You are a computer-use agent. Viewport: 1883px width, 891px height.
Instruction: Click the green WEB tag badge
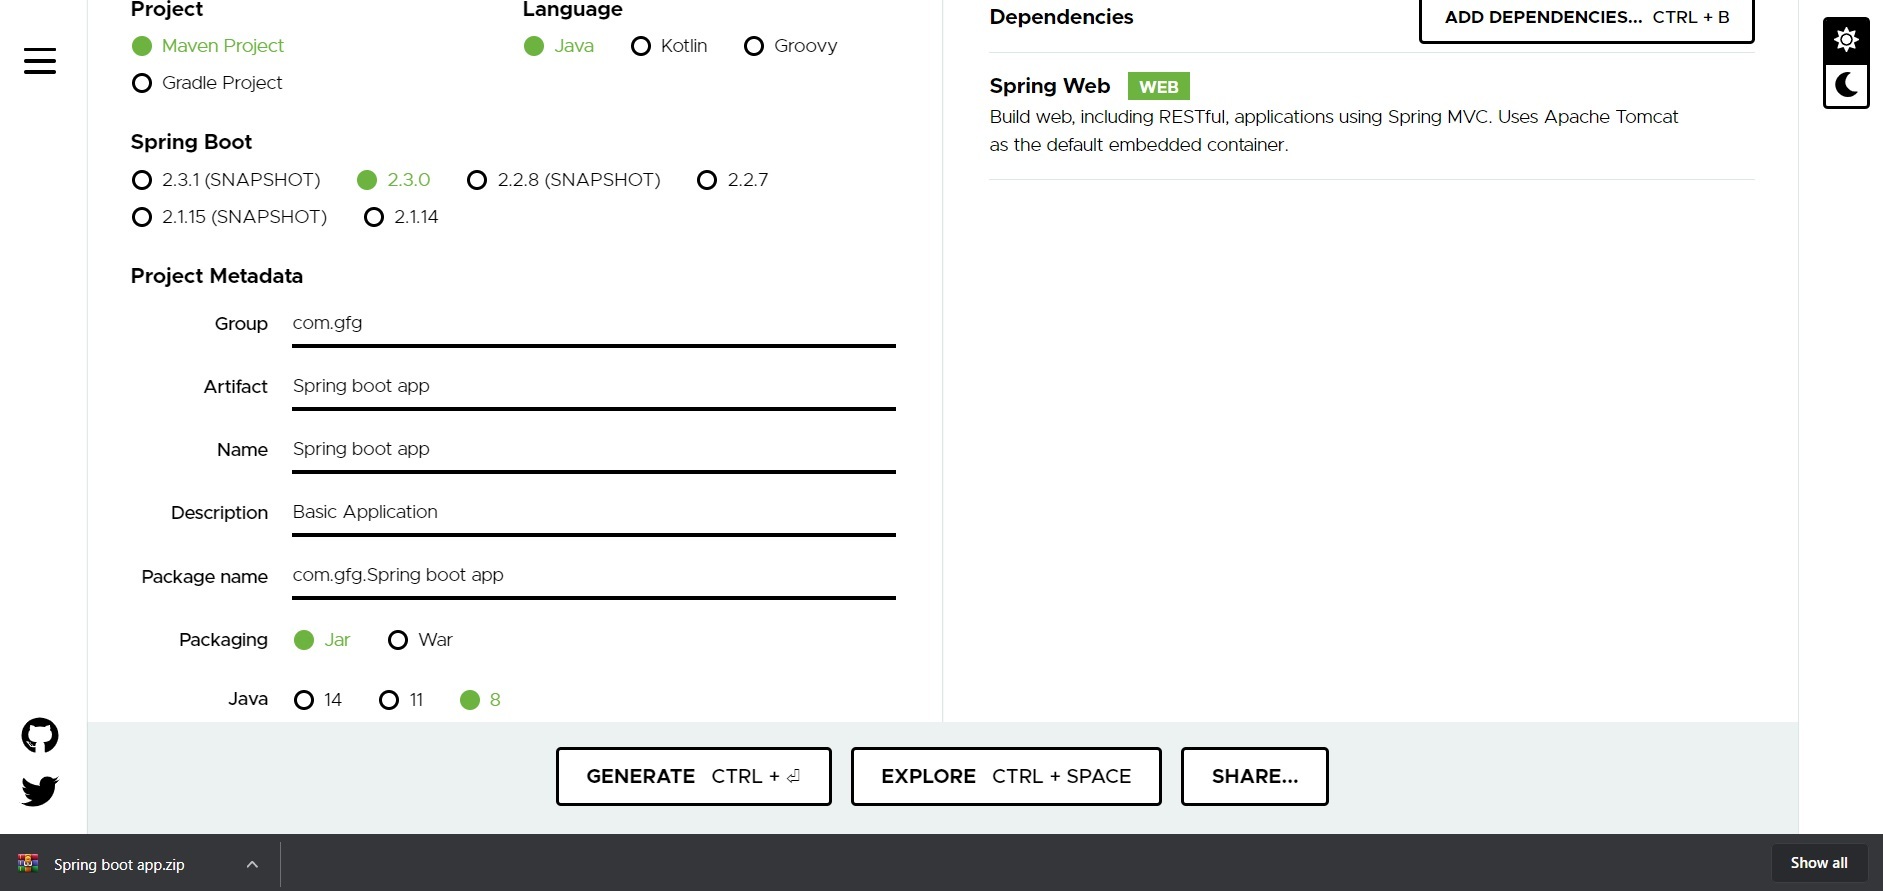tap(1159, 87)
